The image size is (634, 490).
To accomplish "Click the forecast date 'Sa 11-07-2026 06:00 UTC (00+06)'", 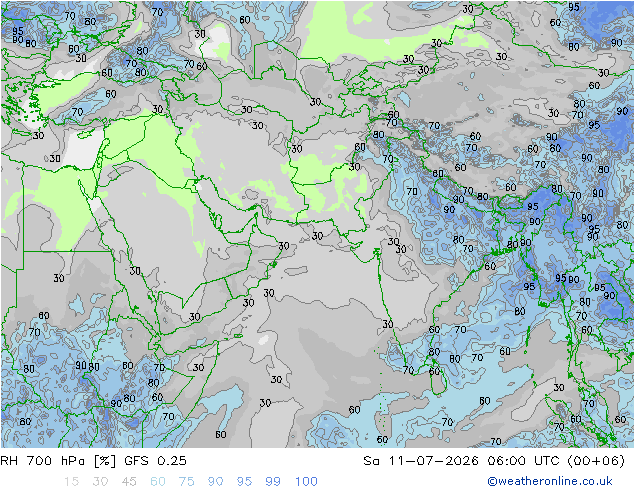I will 494,461.
